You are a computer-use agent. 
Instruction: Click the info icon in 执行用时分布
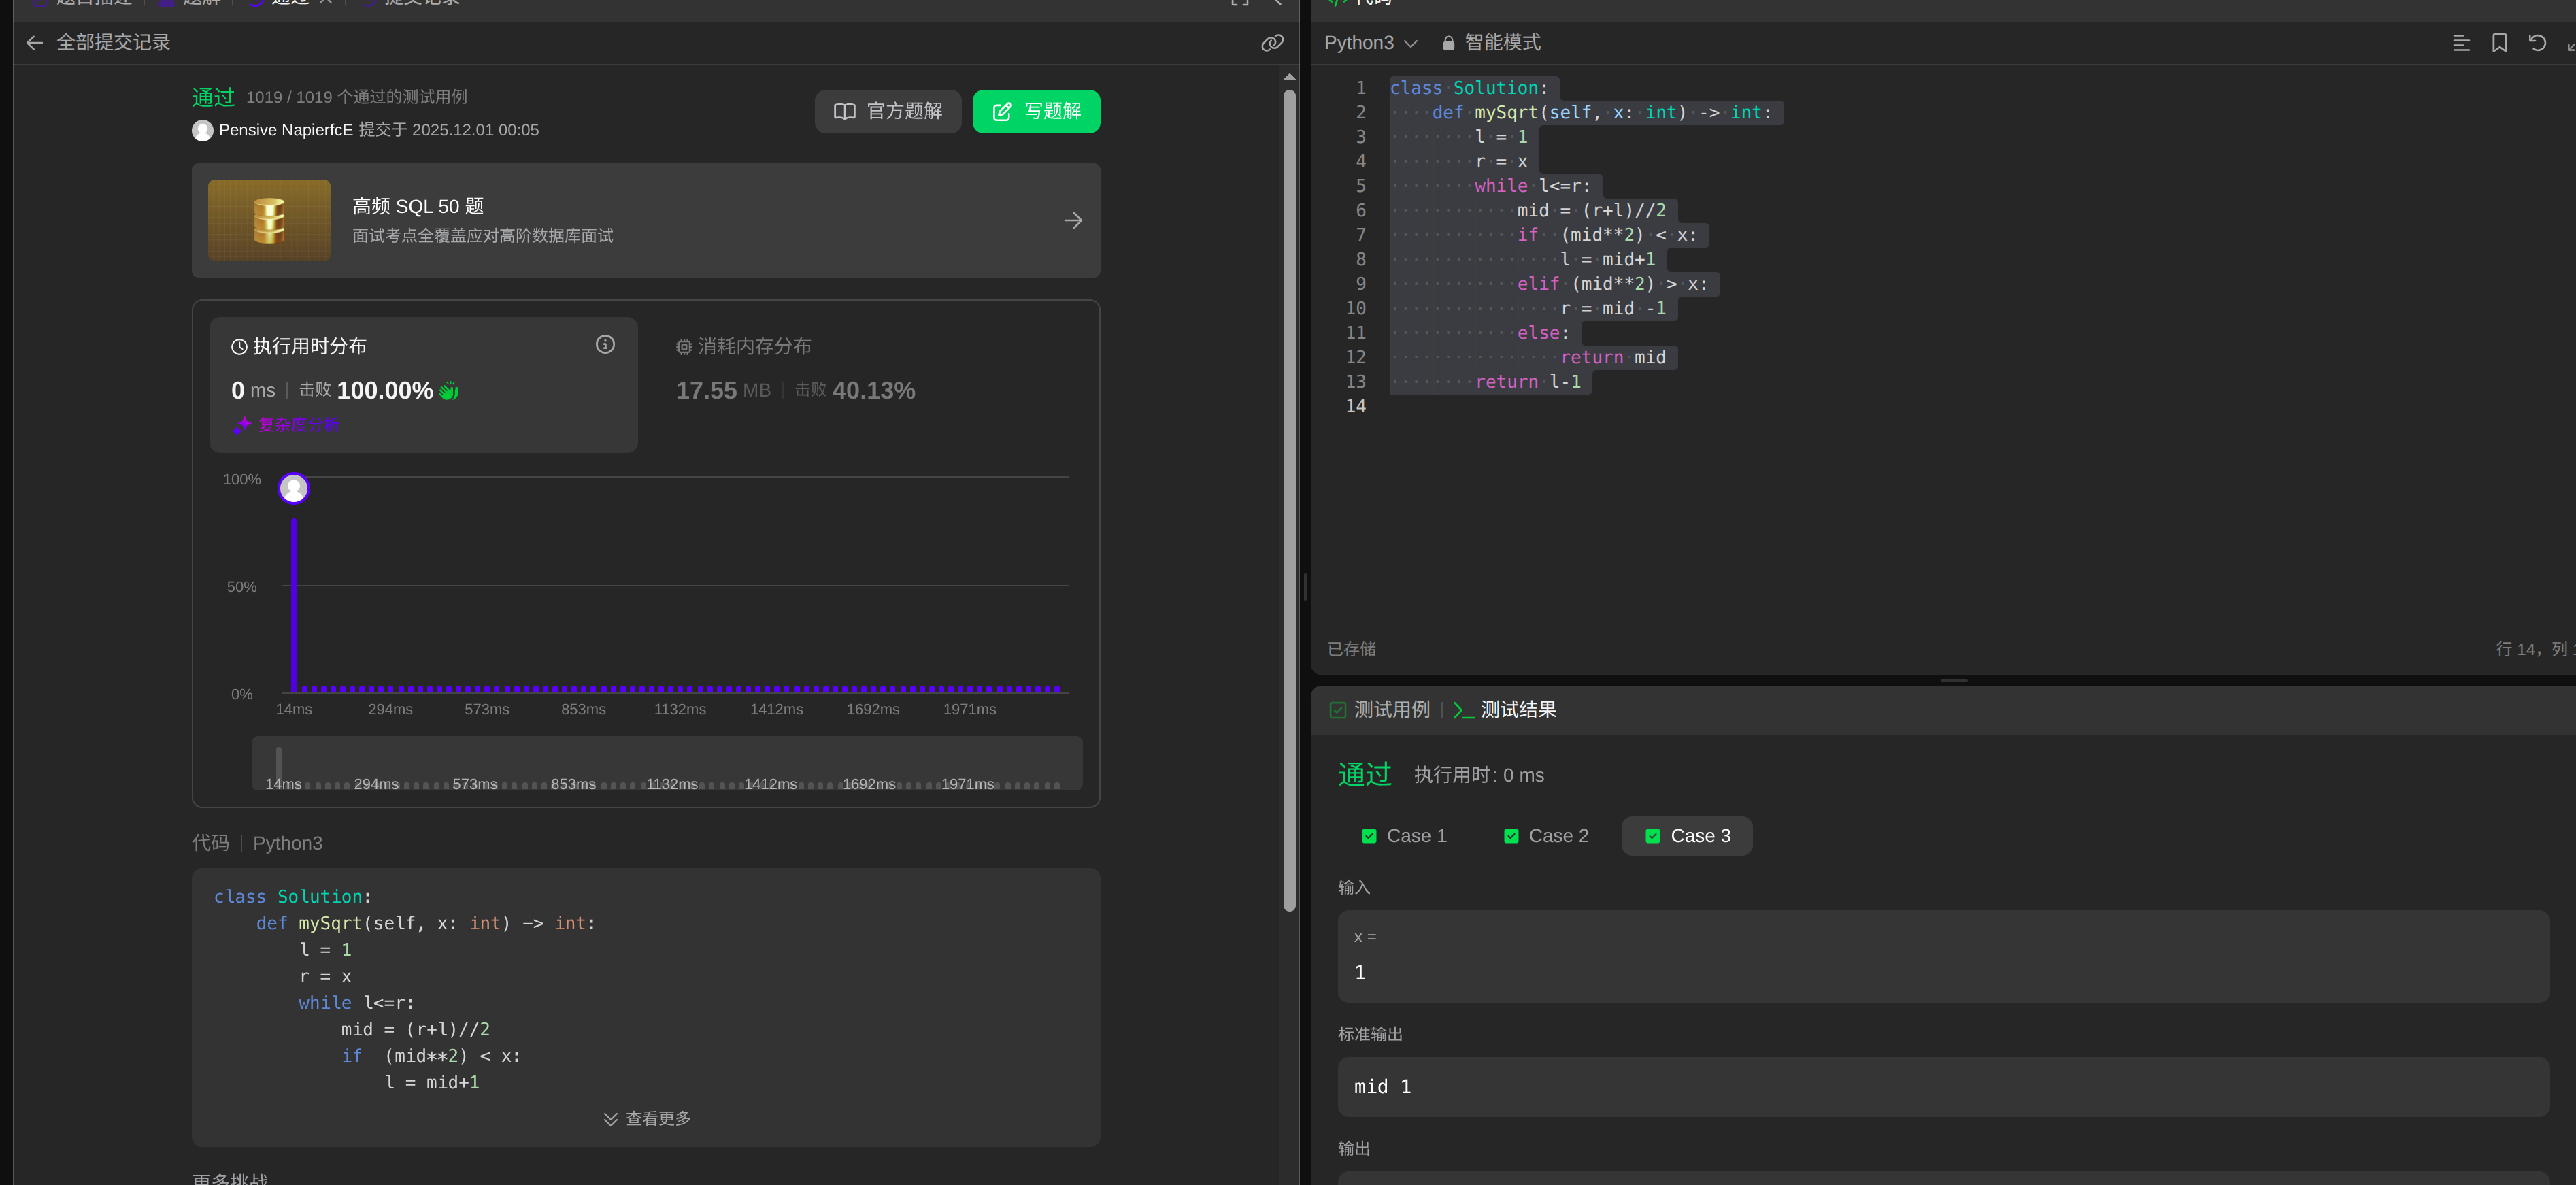pyautogui.click(x=605, y=345)
